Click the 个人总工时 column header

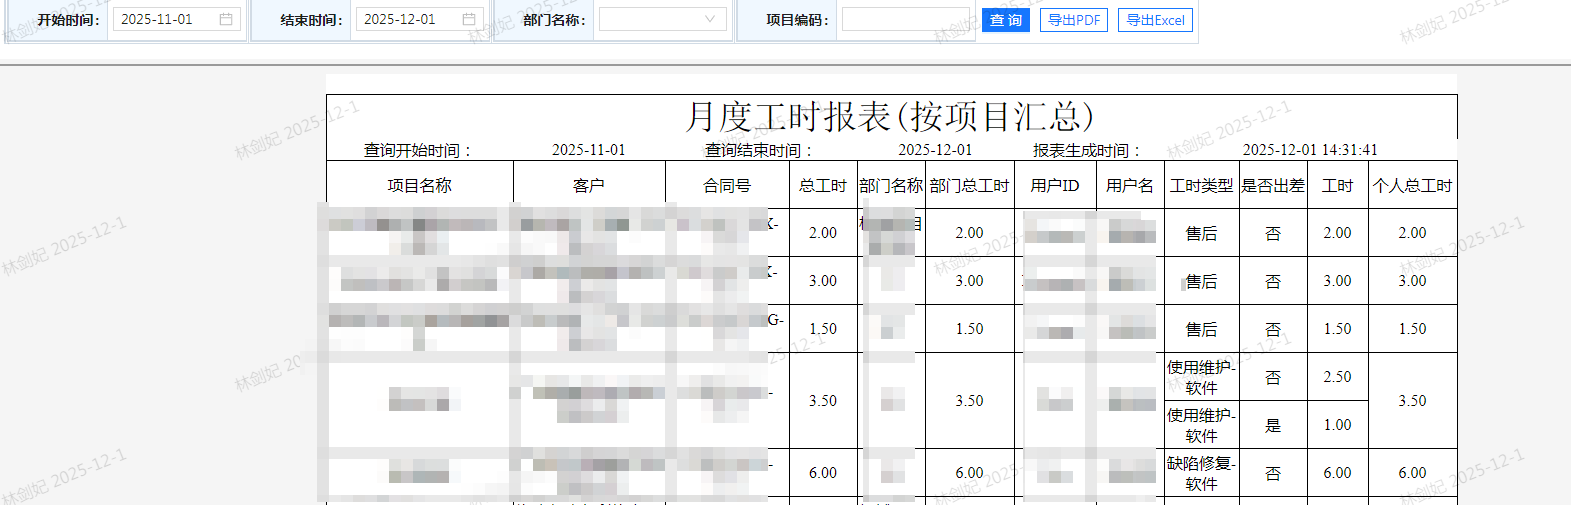coord(1412,185)
